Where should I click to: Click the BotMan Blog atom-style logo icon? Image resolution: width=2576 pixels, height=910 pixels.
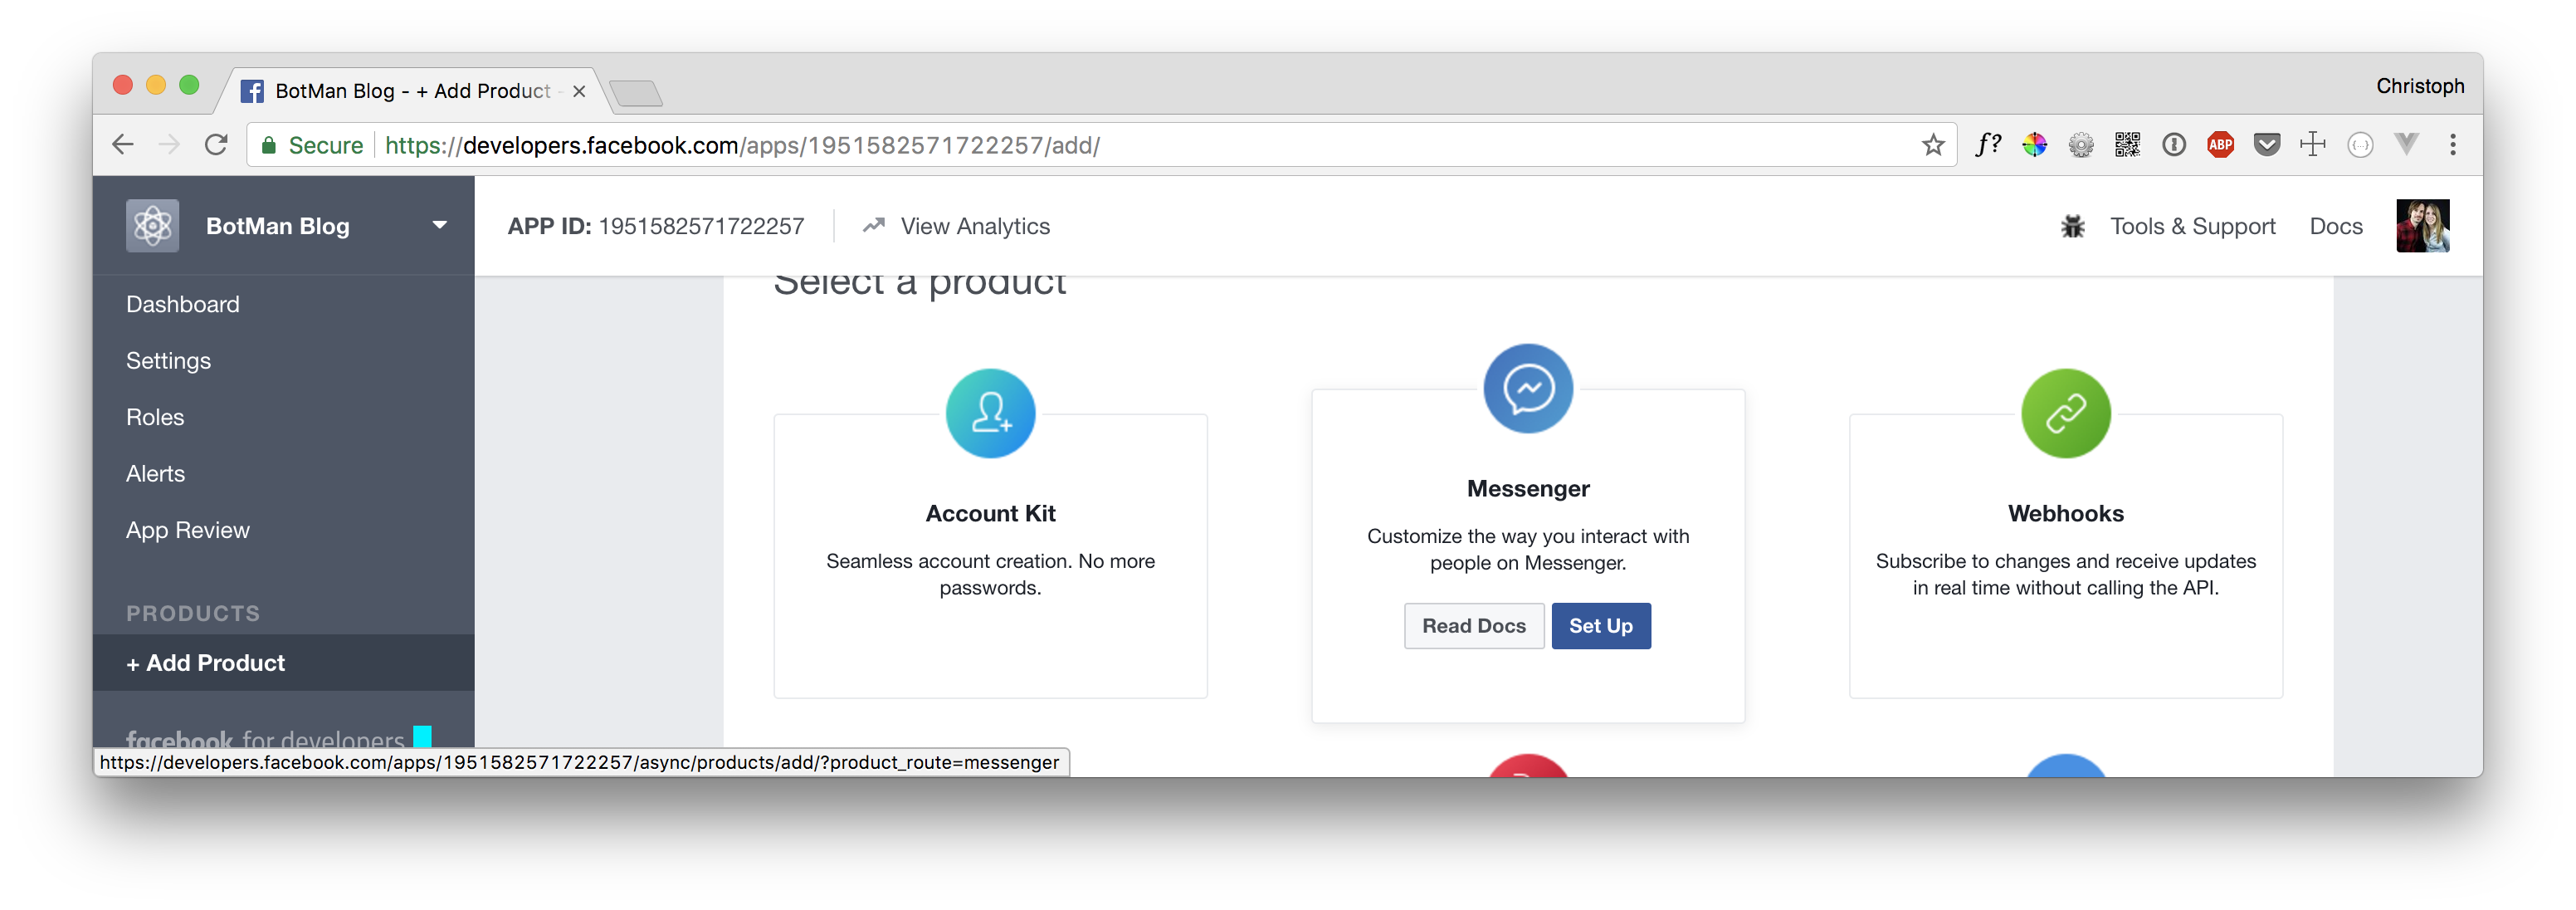click(151, 227)
